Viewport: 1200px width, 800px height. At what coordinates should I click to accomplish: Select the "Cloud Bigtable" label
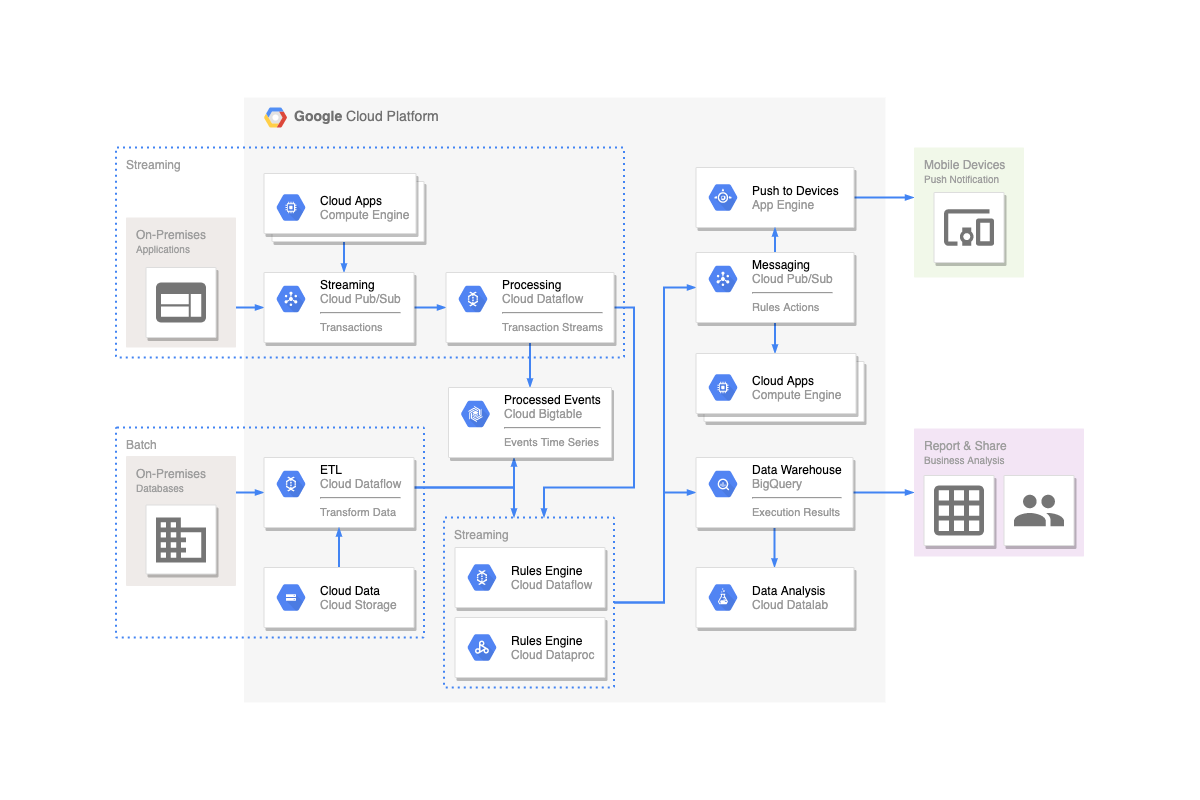pyautogui.click(x=543, y=414)
